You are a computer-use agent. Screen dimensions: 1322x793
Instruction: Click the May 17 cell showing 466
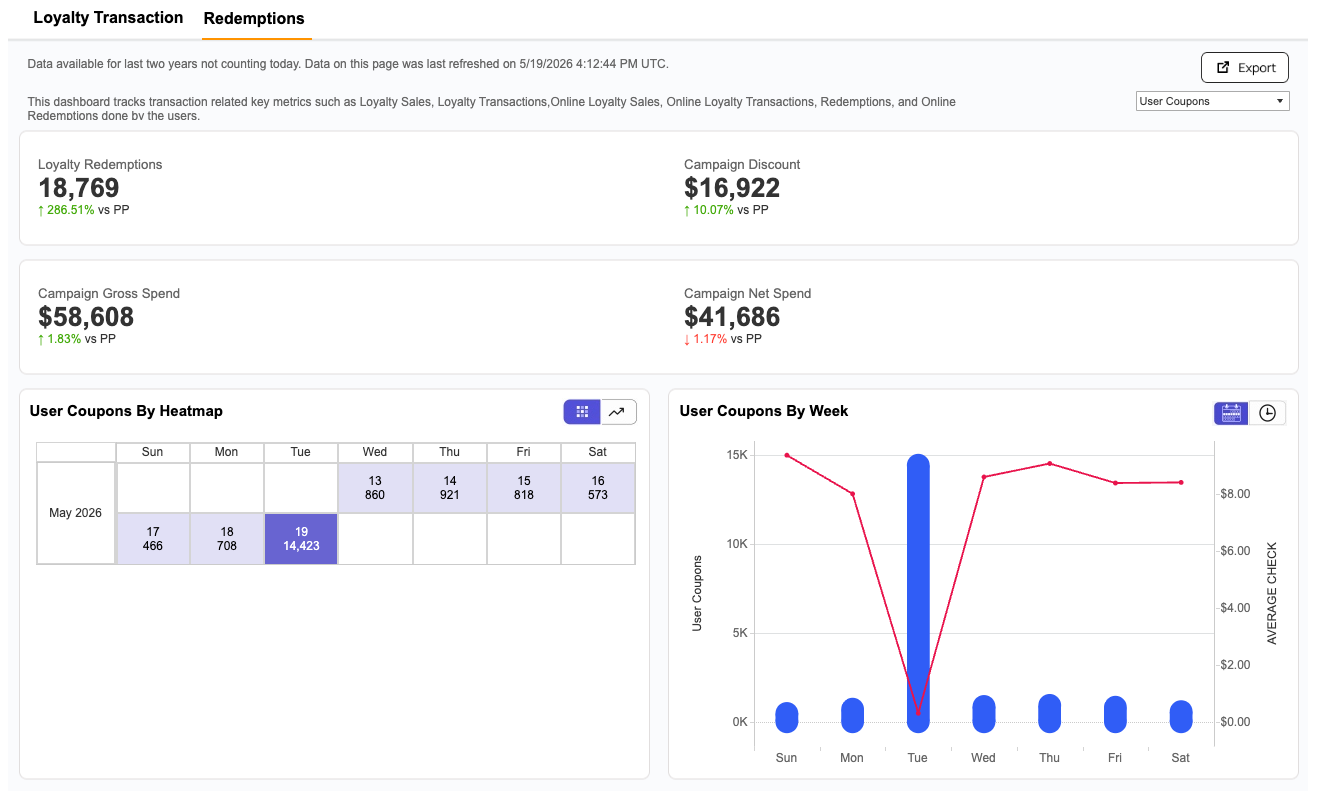pos(153,539)
